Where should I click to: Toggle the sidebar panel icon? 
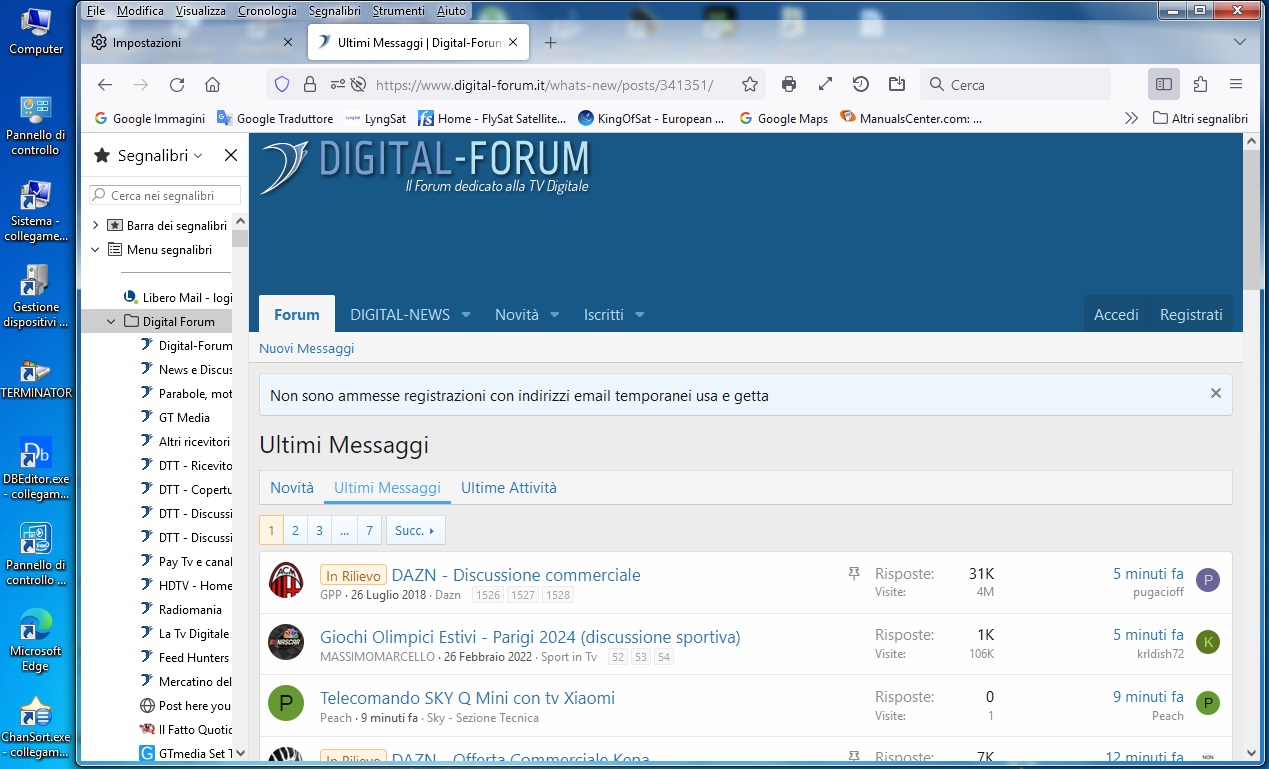tap(1164, 85)
